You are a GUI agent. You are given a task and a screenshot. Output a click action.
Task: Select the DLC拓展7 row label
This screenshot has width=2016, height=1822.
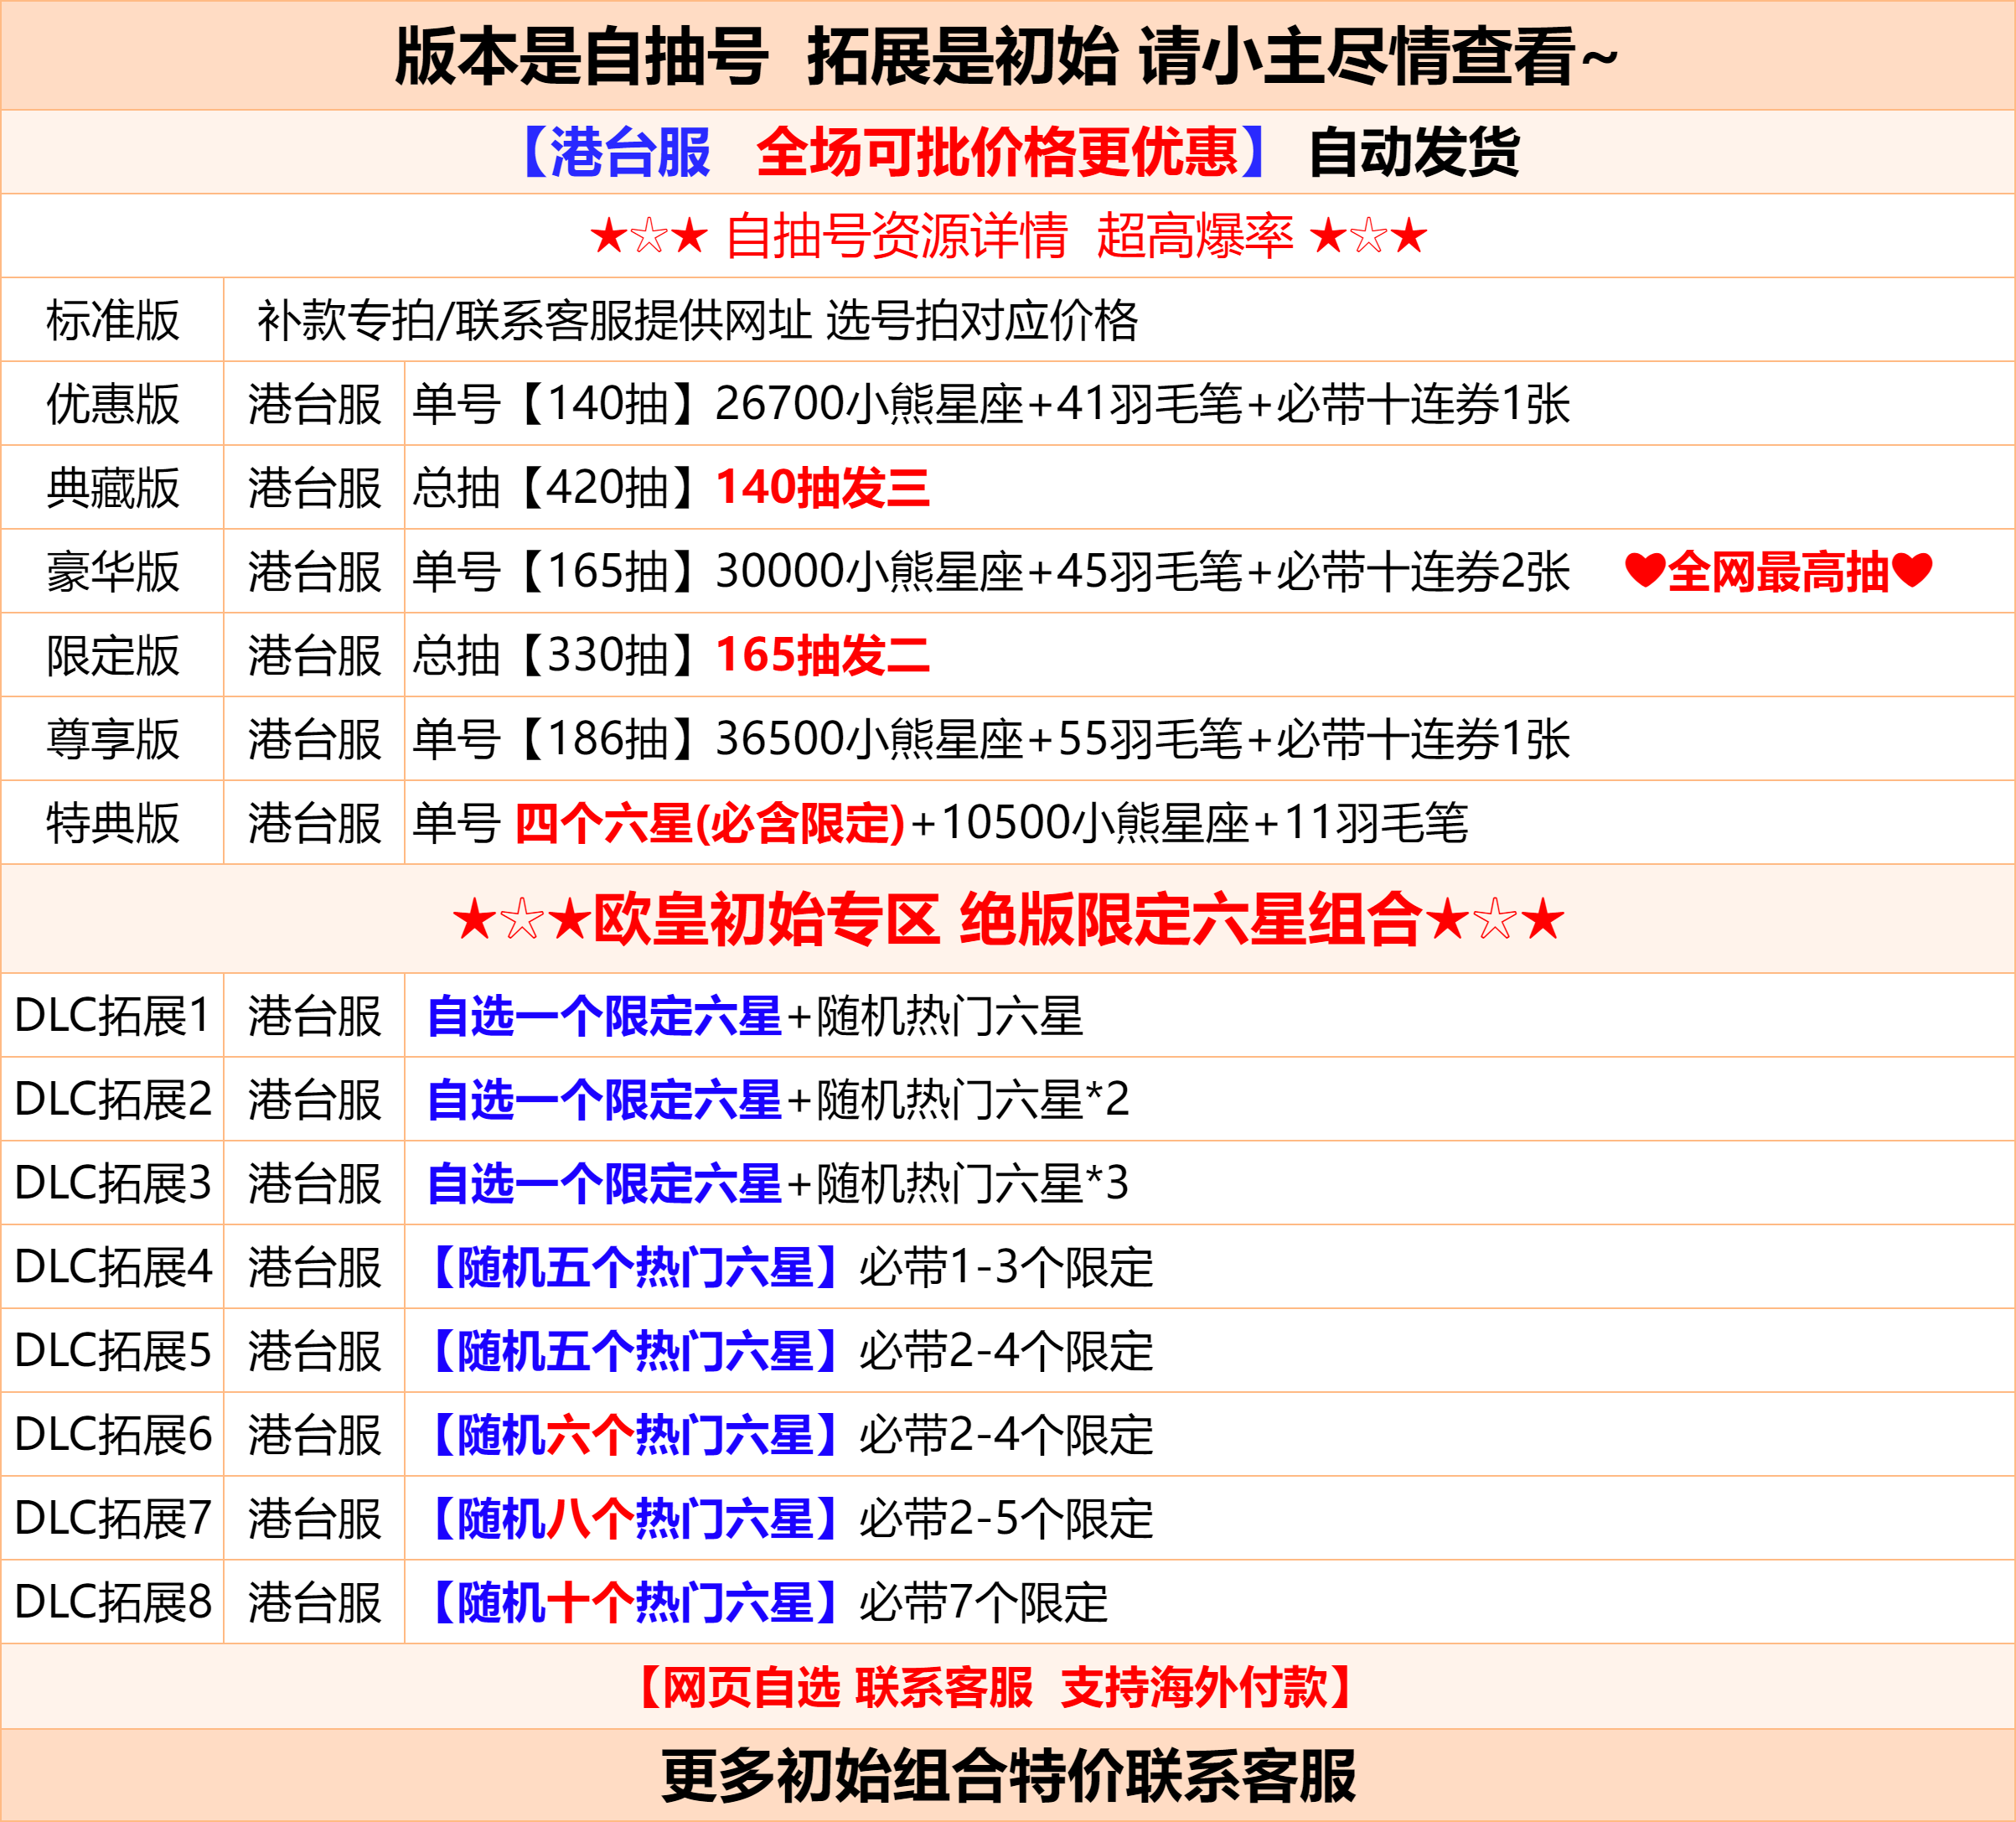[112, 1519]
